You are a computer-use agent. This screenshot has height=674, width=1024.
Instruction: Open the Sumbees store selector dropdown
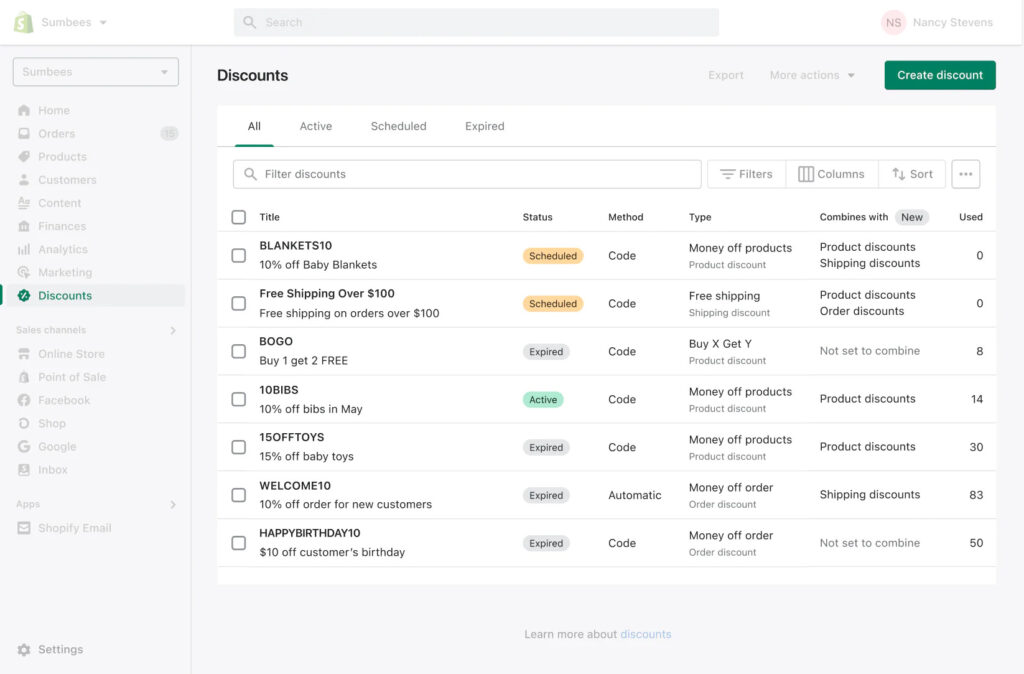pos(96,72)
